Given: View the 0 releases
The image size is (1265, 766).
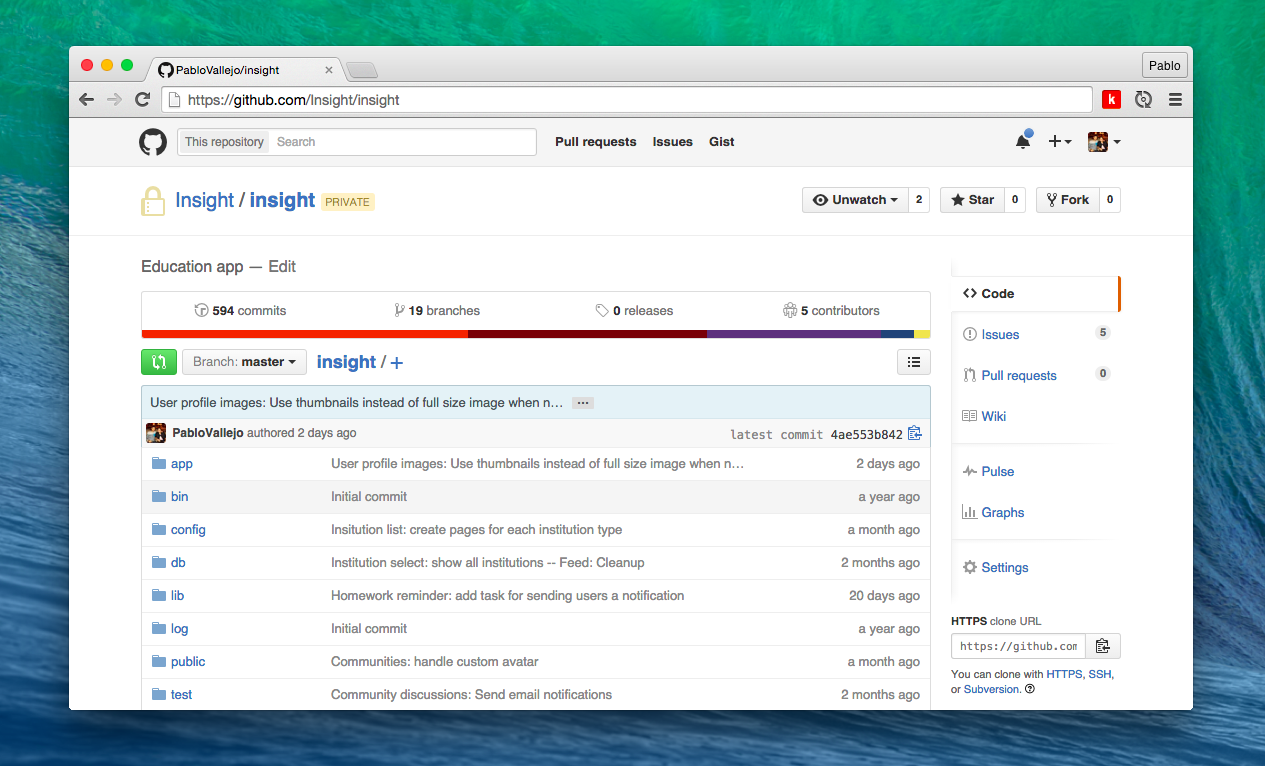Looking at the screenshot, I should click(634, 311).
